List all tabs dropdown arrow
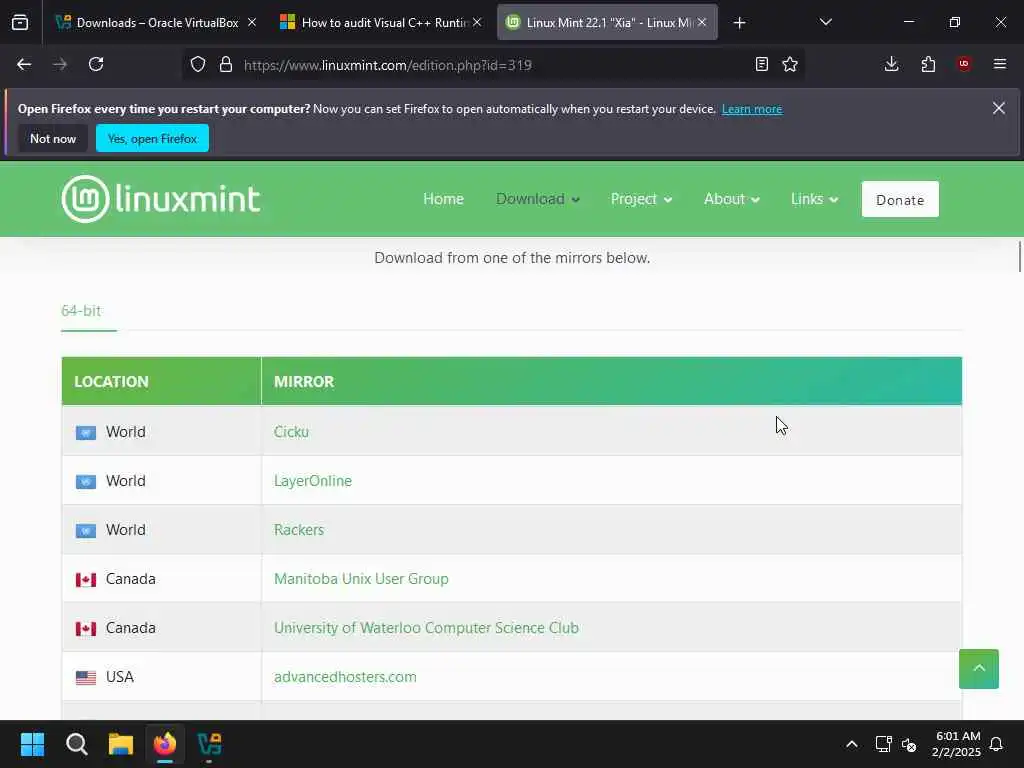1024x768 pixels. (x=825, y=22)
